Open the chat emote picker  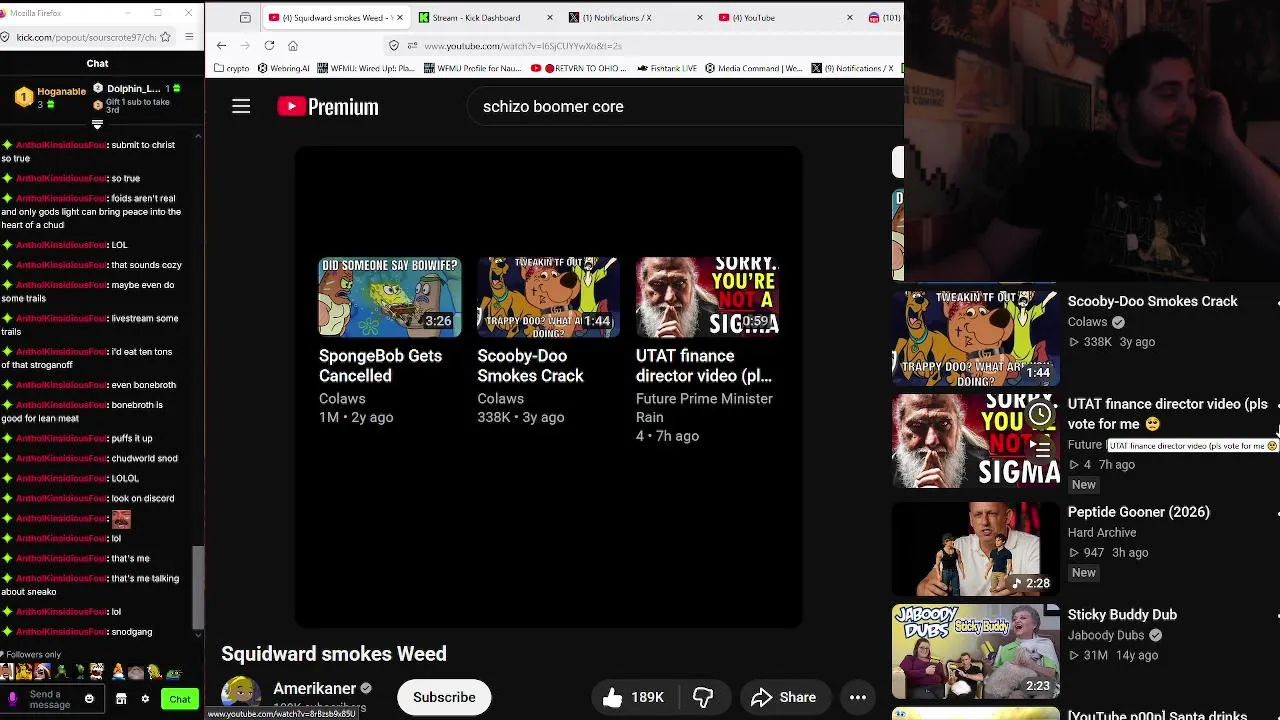click(89, 699)
